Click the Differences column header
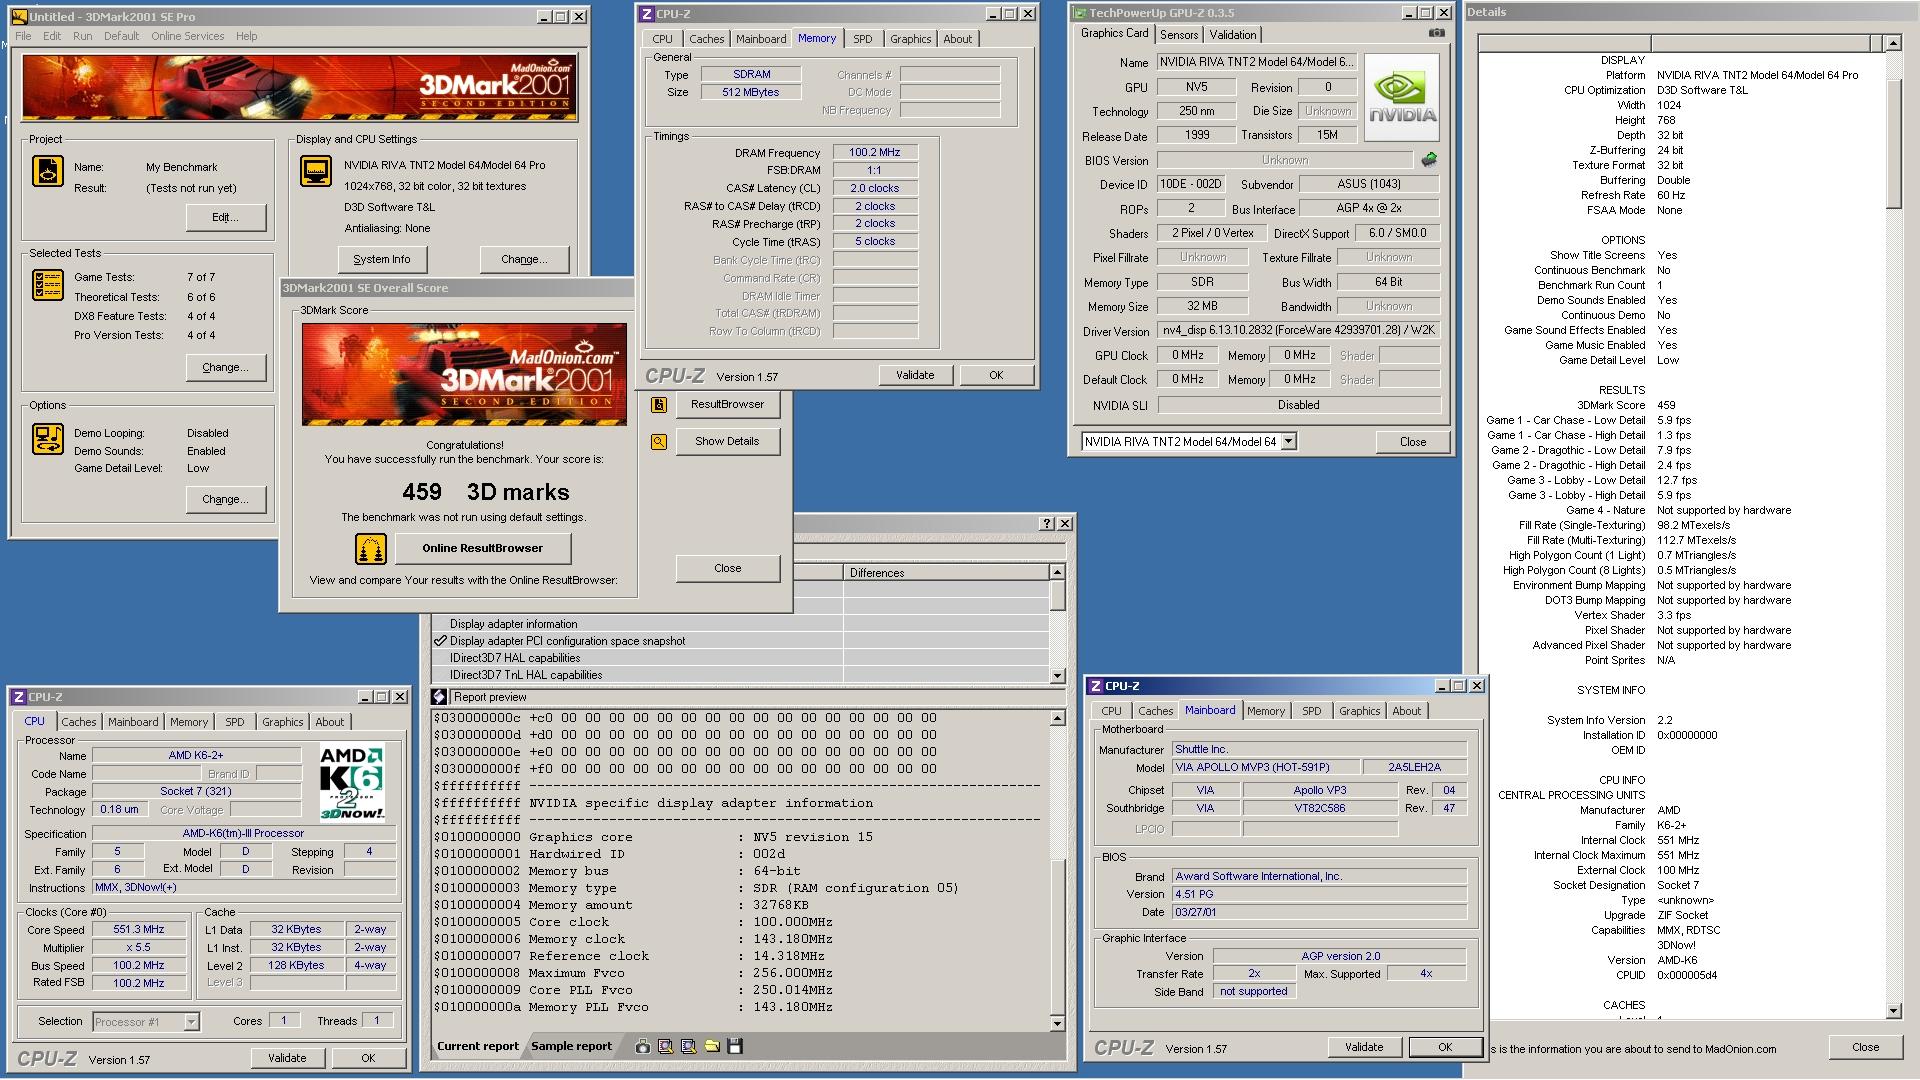Screen dimensions: 1920x1080 [x=945, y=573]
